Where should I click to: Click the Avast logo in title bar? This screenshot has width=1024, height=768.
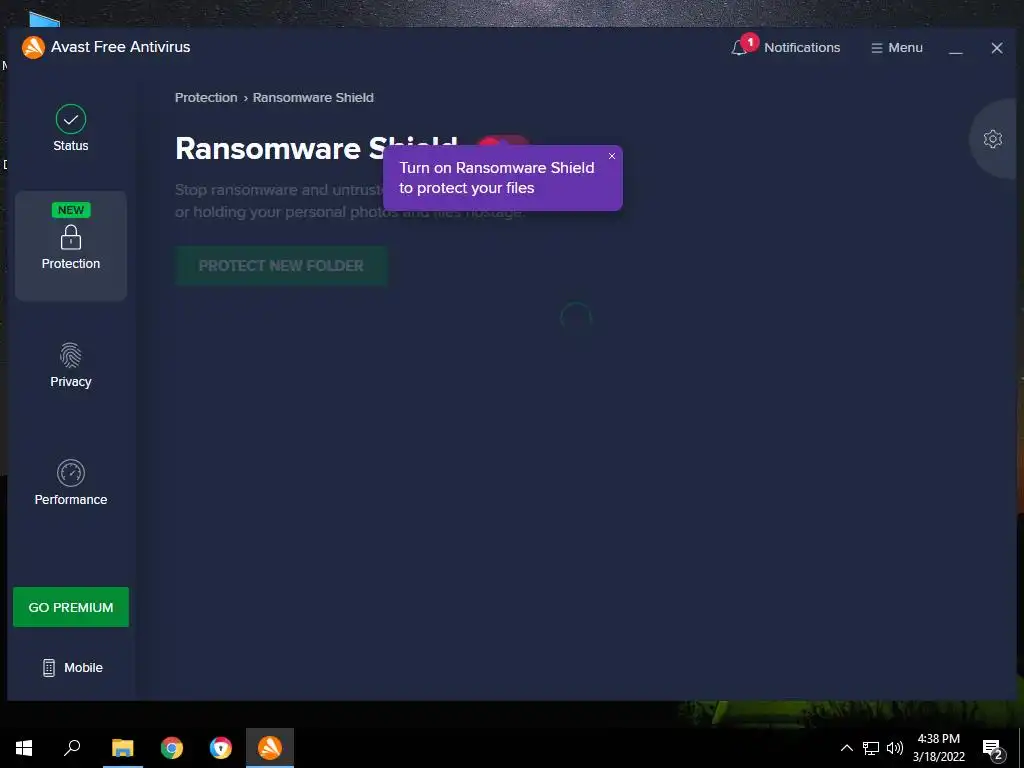click(33, 47)
